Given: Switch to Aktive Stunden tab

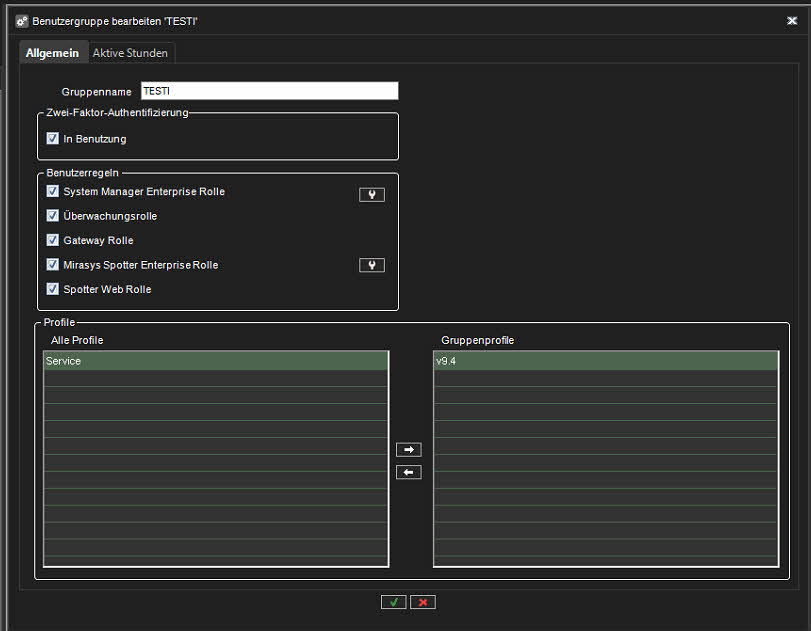Looking at the screenshot, I should point(131,52).
